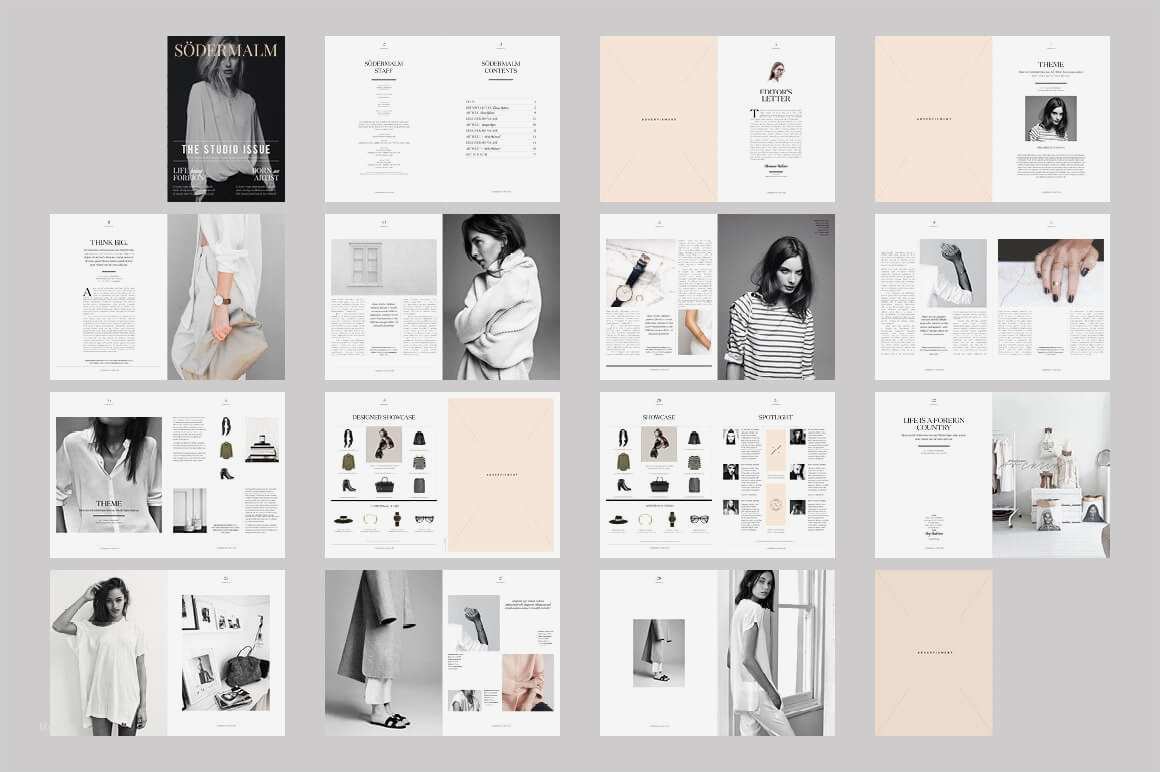This screenshot has height=772, width=1160.
Task: Select the "Designed Showcase" title text
Action: click(x=384, y=416)
